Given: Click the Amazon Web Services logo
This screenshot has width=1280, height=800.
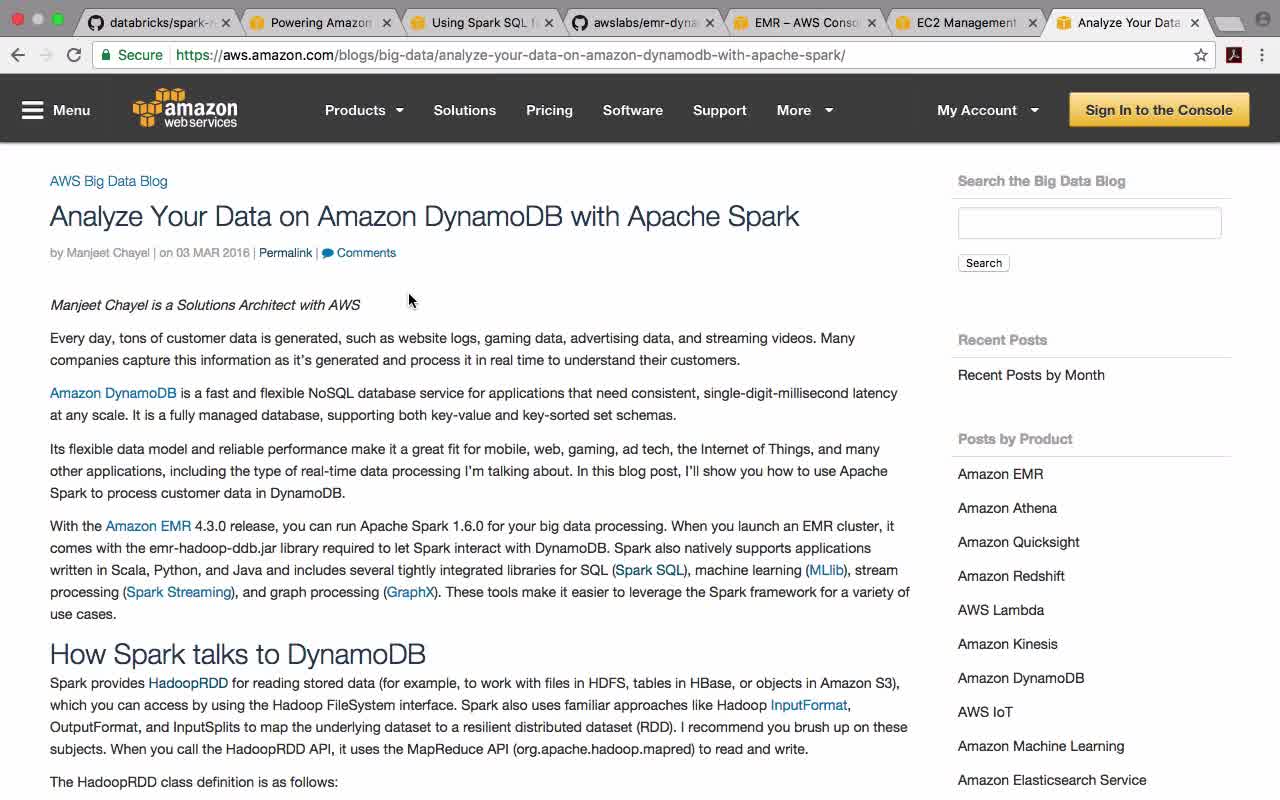Looking at the screenshot, I should (185, 109).
